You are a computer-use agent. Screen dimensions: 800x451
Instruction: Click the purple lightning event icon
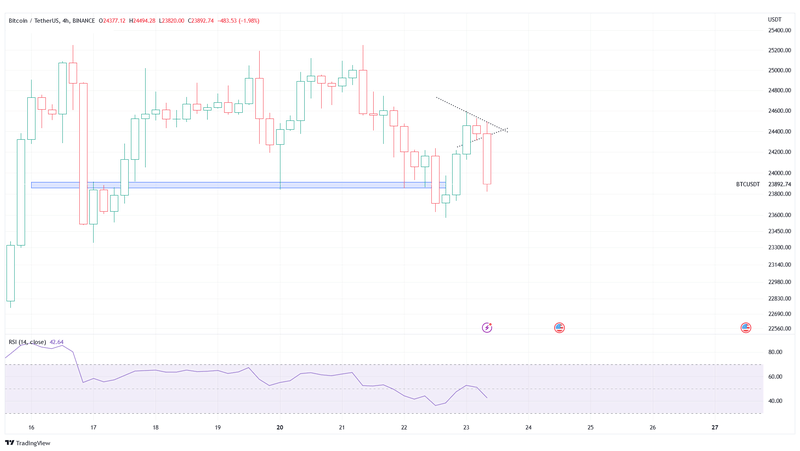click(x=487, y=328)
